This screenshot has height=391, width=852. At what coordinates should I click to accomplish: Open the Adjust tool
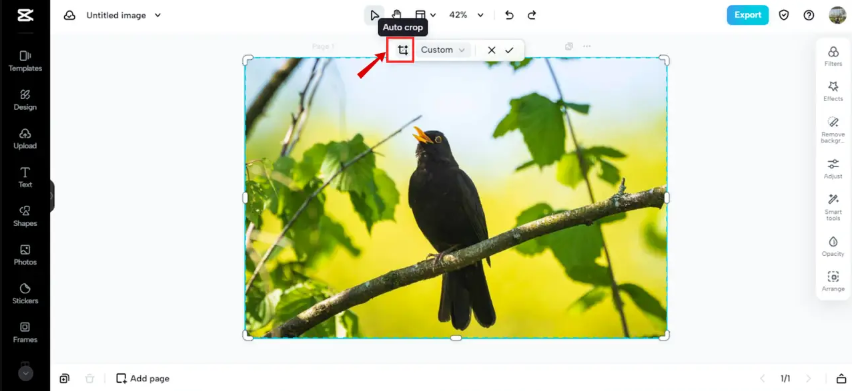pos(833,169)
